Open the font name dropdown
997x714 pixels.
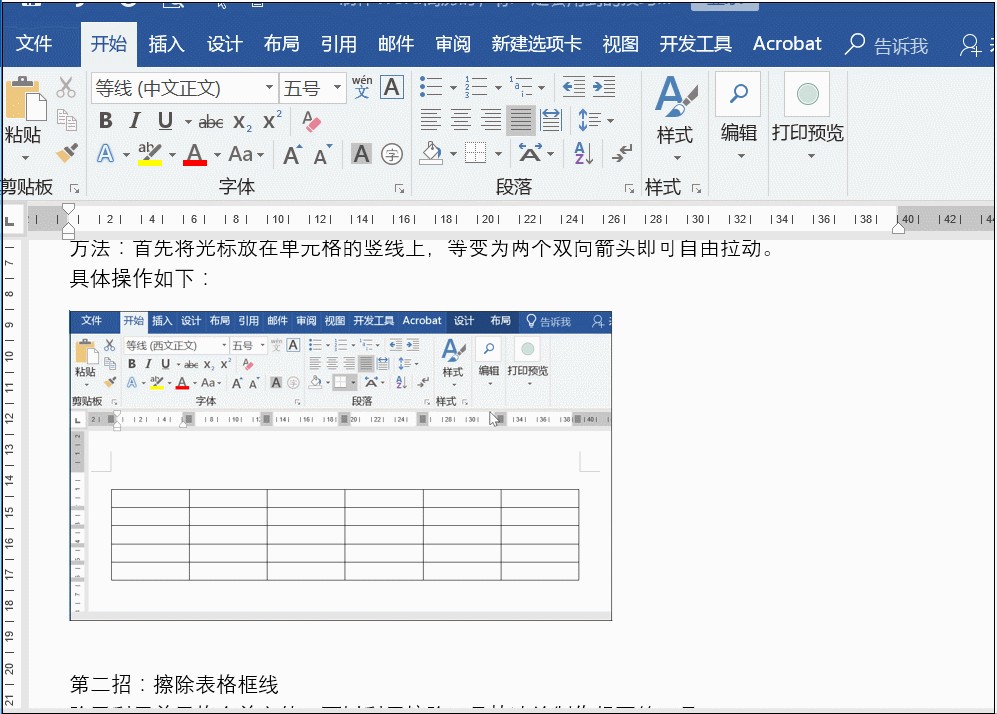269,88
